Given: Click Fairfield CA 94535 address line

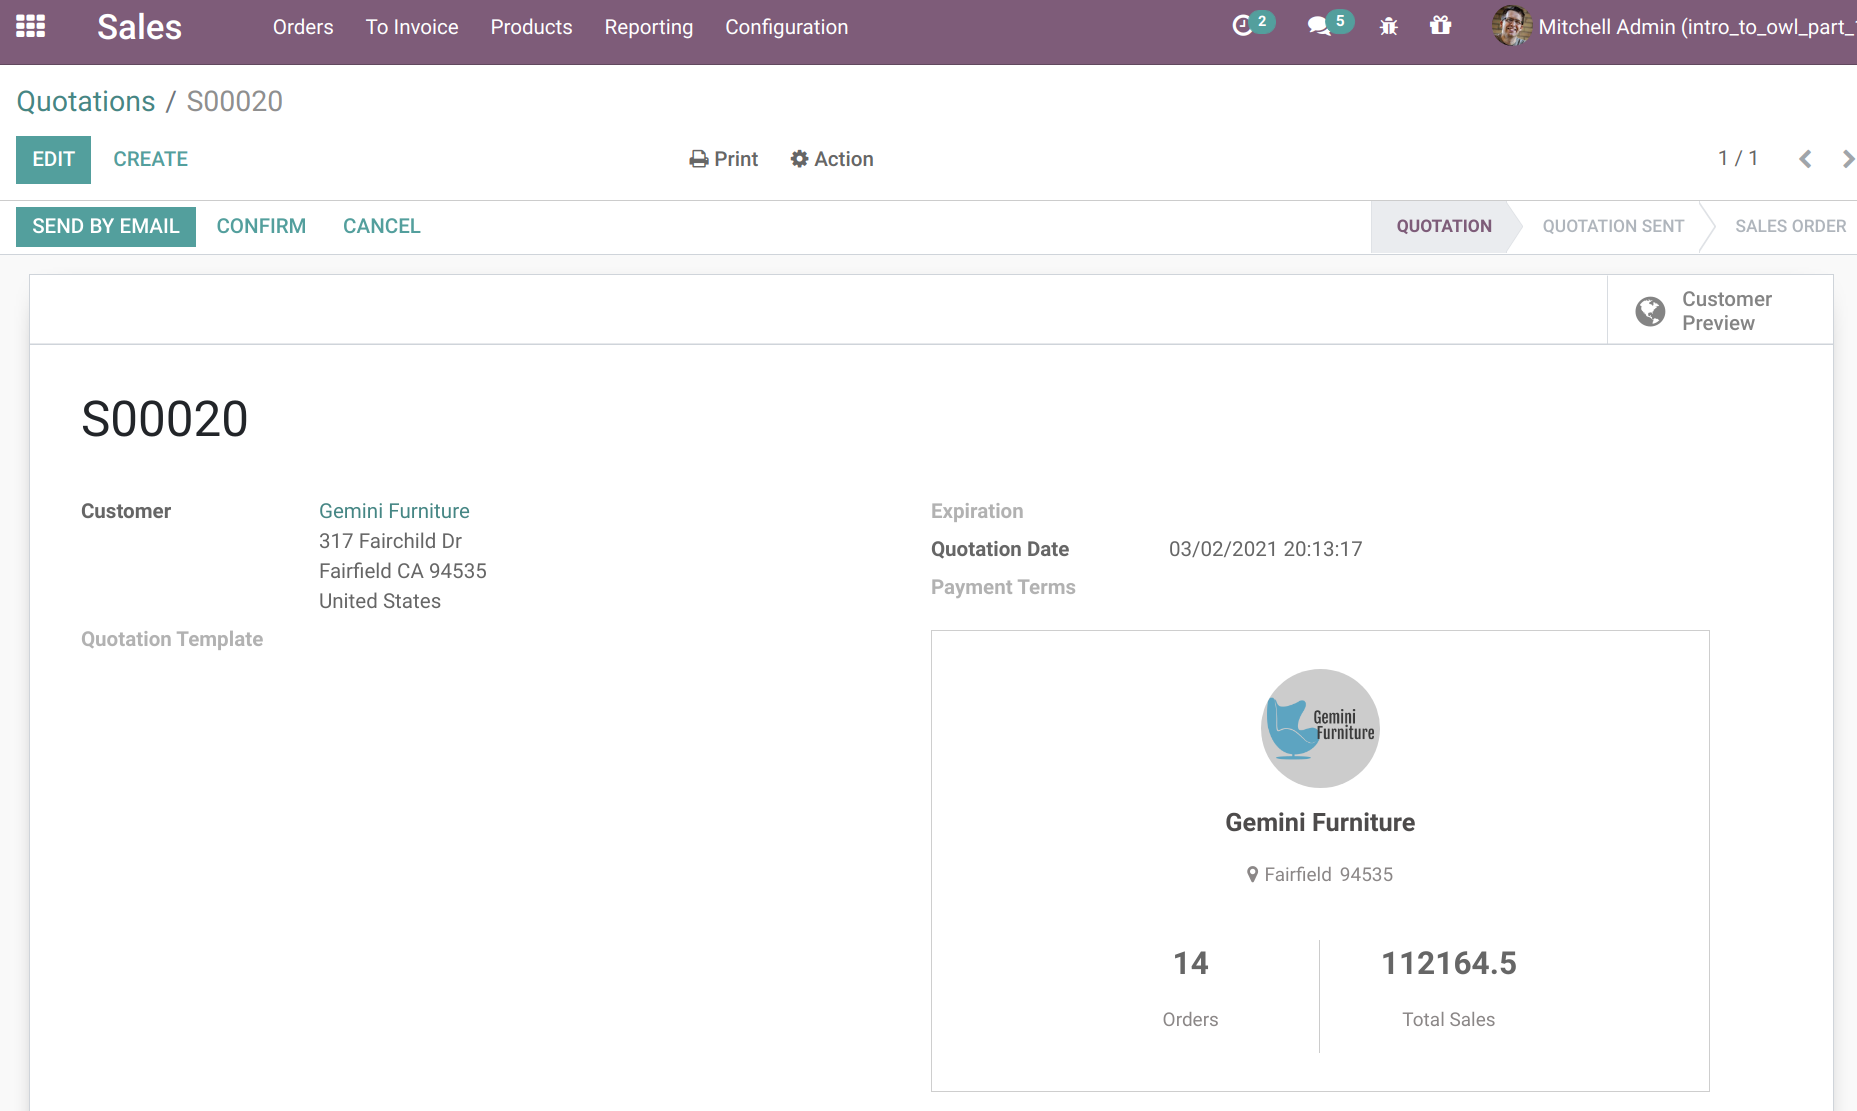Looking at the screenshot, I should click(402, 571).
